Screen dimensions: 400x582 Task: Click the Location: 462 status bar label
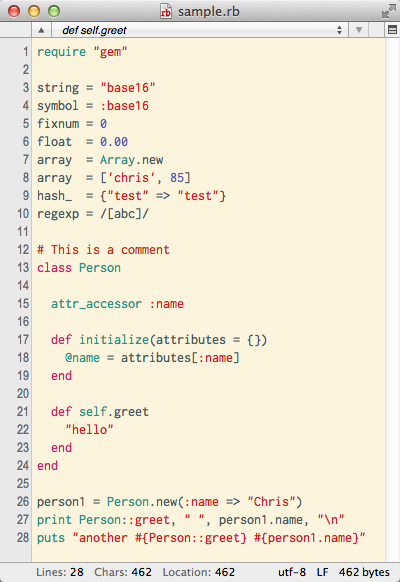coord(199,572)
